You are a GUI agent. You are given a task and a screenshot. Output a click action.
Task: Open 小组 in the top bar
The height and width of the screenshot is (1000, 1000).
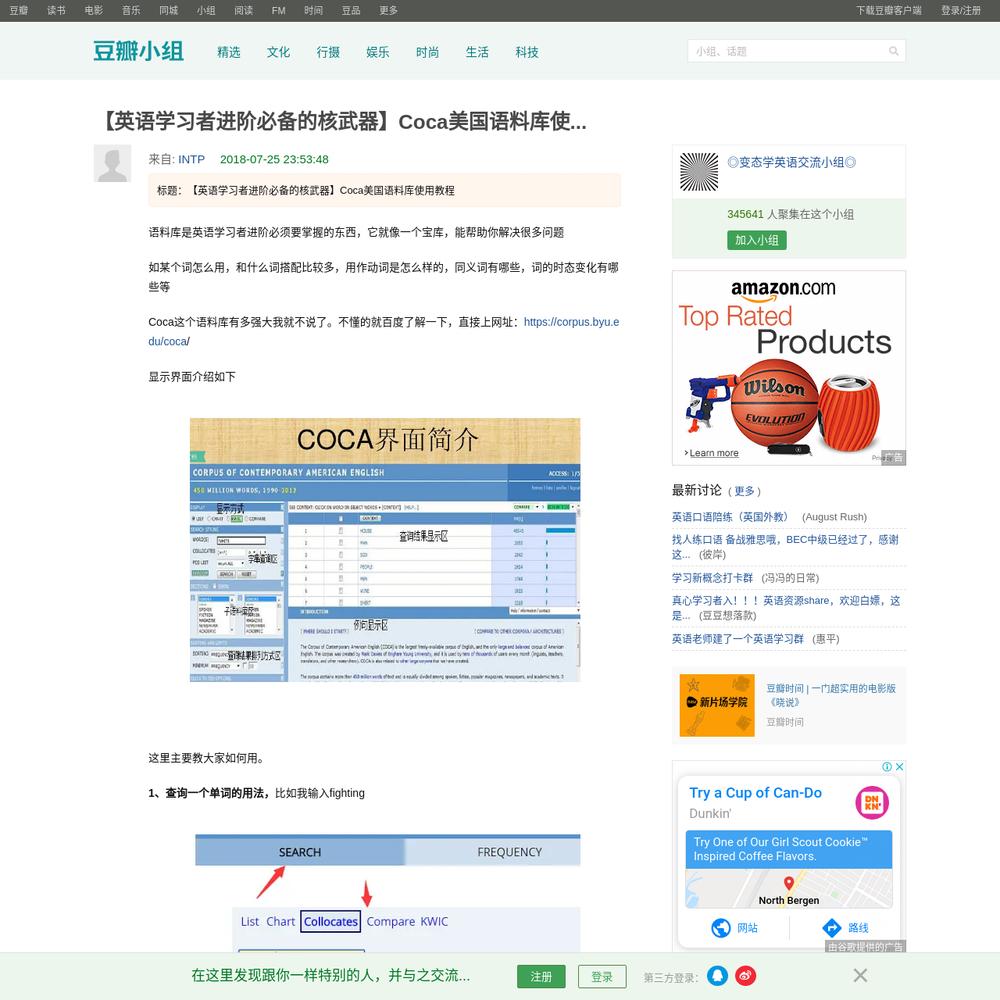[206, 10]
